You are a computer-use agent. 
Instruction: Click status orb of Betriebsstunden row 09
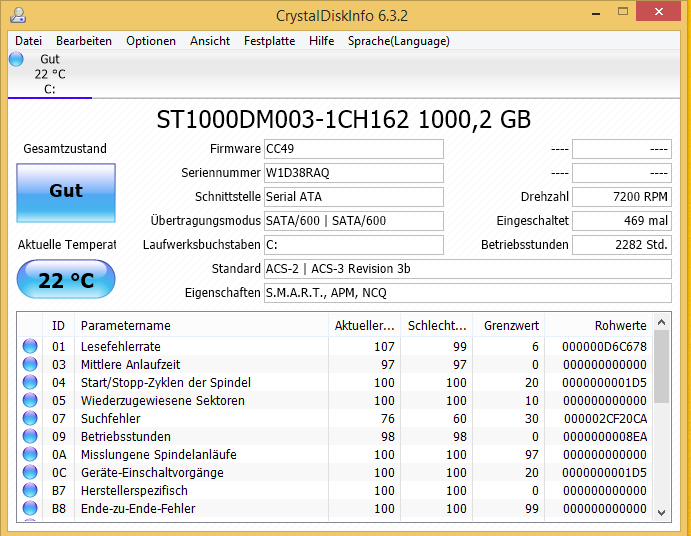pos(30,436)
